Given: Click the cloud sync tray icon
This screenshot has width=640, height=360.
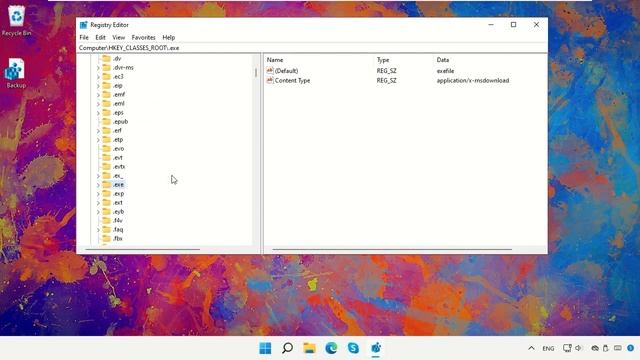Looking at the screenshot, I should pyautogui.click(x=595, y=348).
